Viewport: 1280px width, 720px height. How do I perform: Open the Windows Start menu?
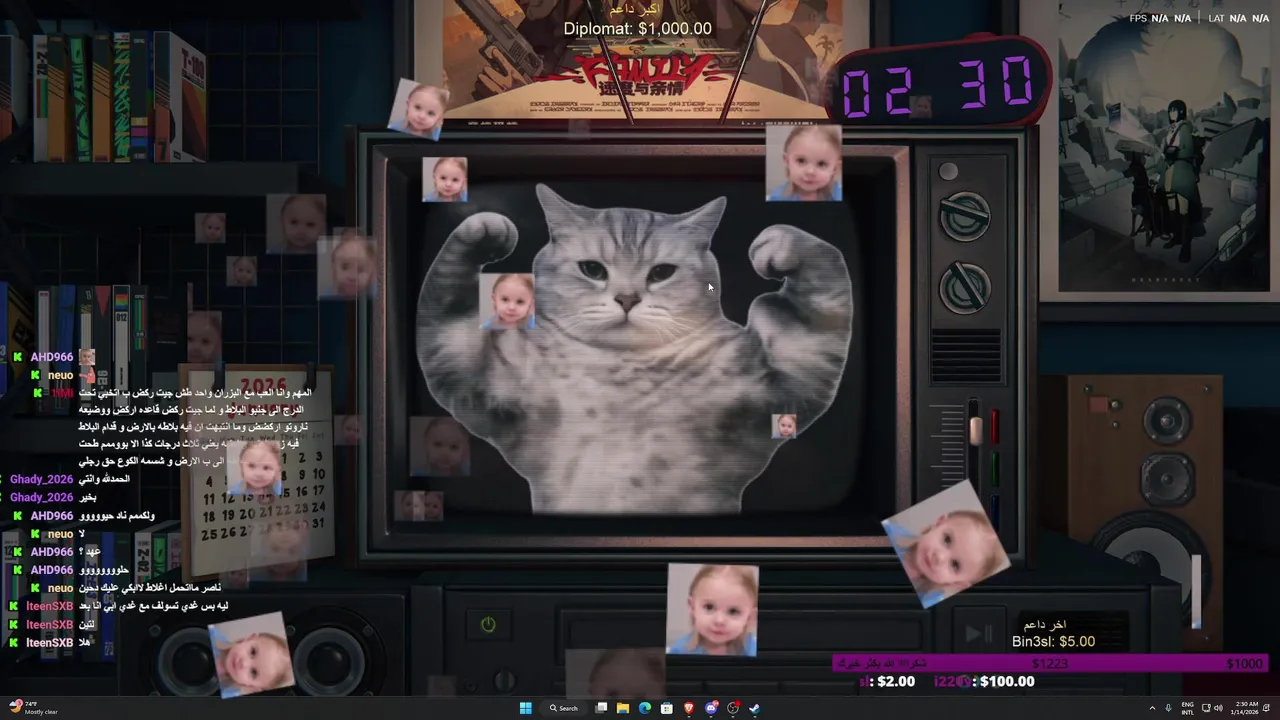[x=526, y=708]
